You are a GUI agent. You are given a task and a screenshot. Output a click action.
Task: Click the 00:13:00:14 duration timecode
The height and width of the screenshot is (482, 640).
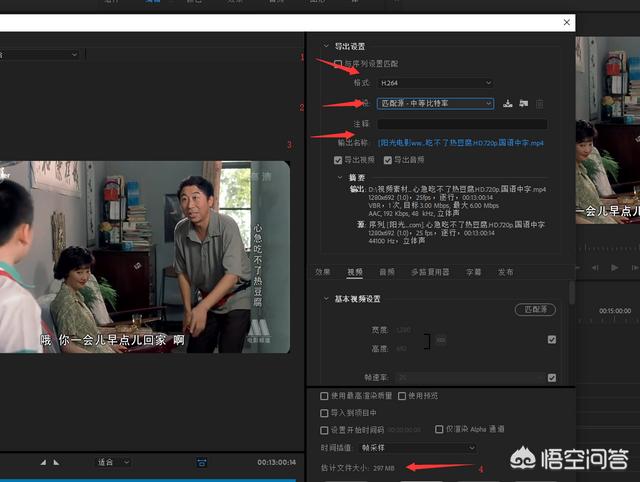click(x=276, y=462)
